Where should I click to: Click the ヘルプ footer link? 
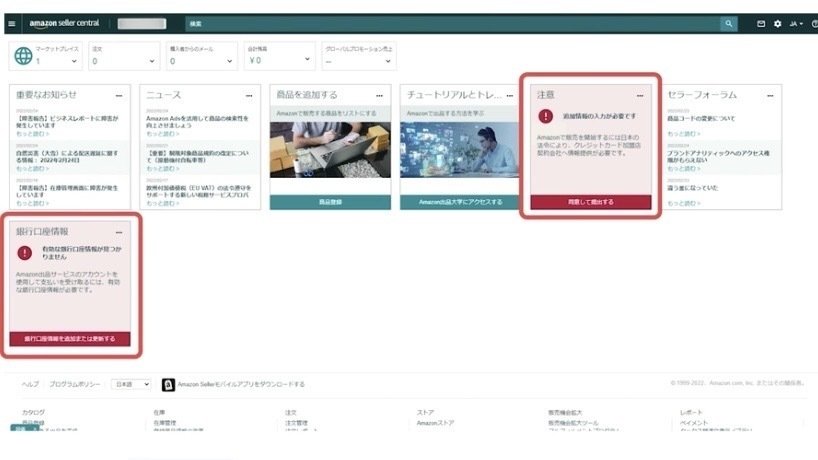30,384
